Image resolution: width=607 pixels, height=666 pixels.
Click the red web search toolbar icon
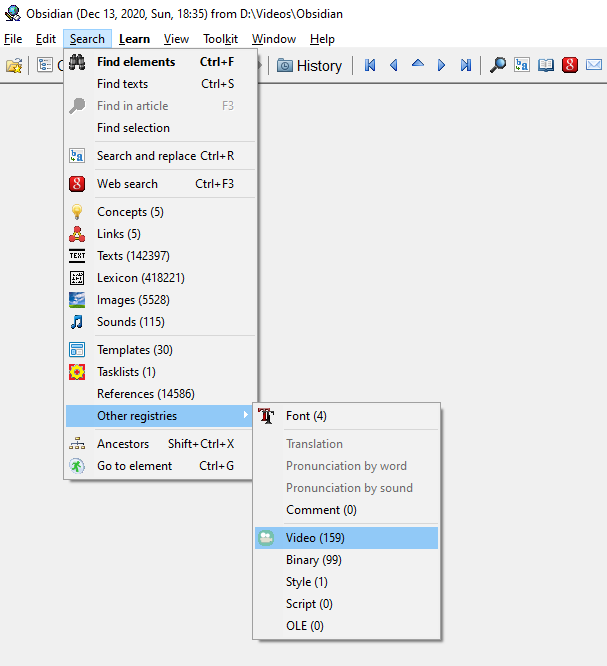pos(570,65)
